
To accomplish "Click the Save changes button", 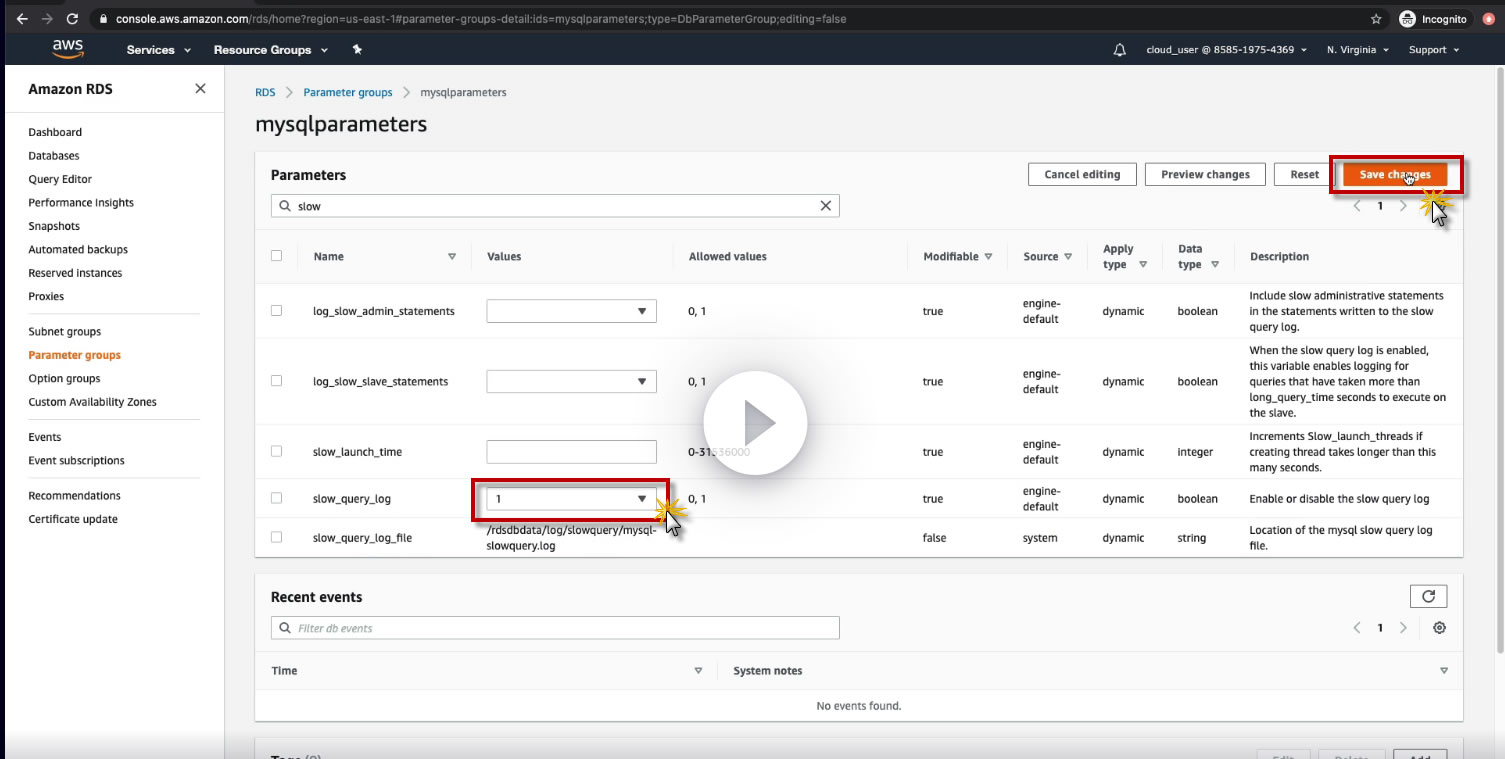I will click(x=1394, y=175).
